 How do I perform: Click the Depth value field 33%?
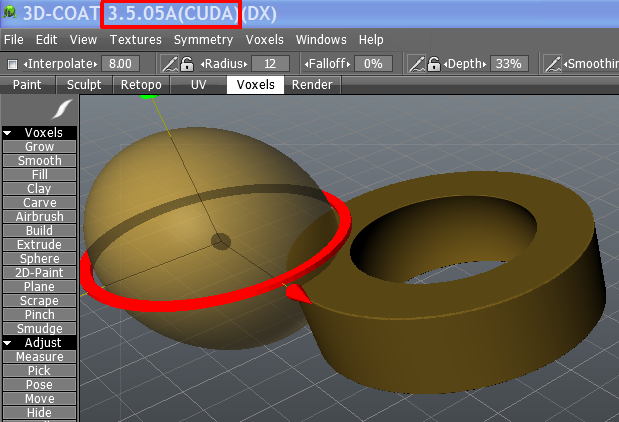pos(509,64)
